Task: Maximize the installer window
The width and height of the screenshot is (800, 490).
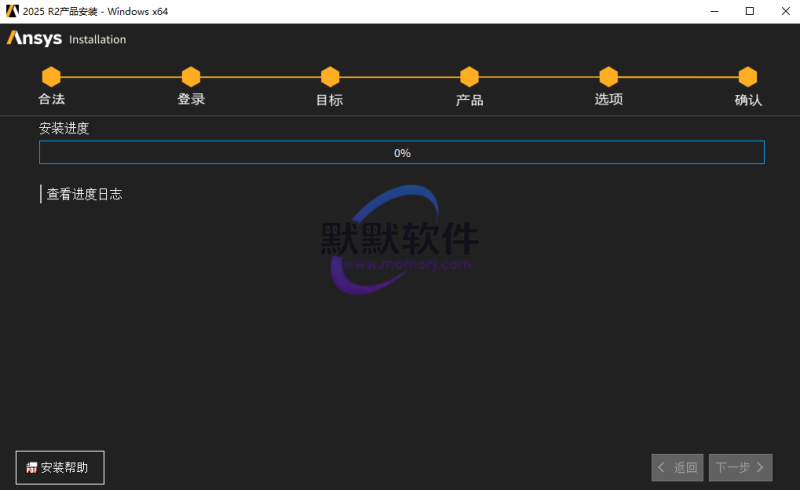Action: tap(749, 11)
